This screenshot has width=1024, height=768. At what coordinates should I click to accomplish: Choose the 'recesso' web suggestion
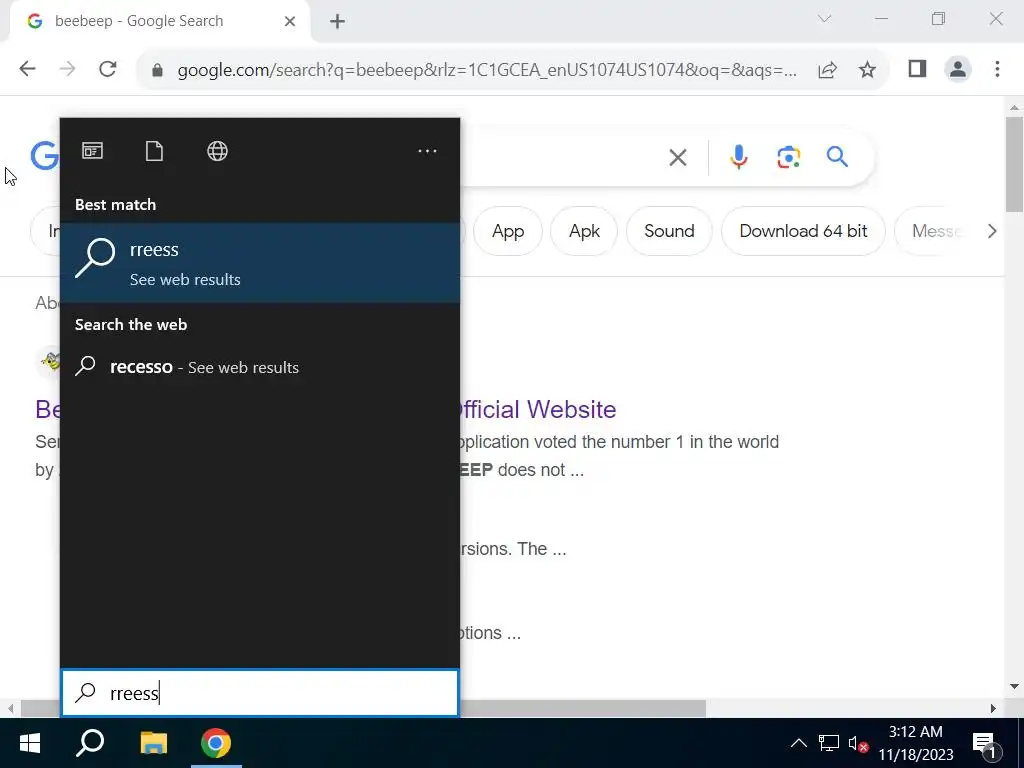click(260, 367)
